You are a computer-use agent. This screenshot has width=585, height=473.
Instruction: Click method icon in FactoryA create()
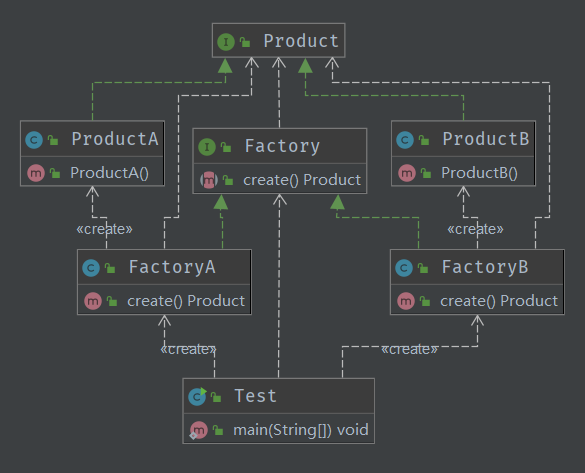click(x=93, y=301)
